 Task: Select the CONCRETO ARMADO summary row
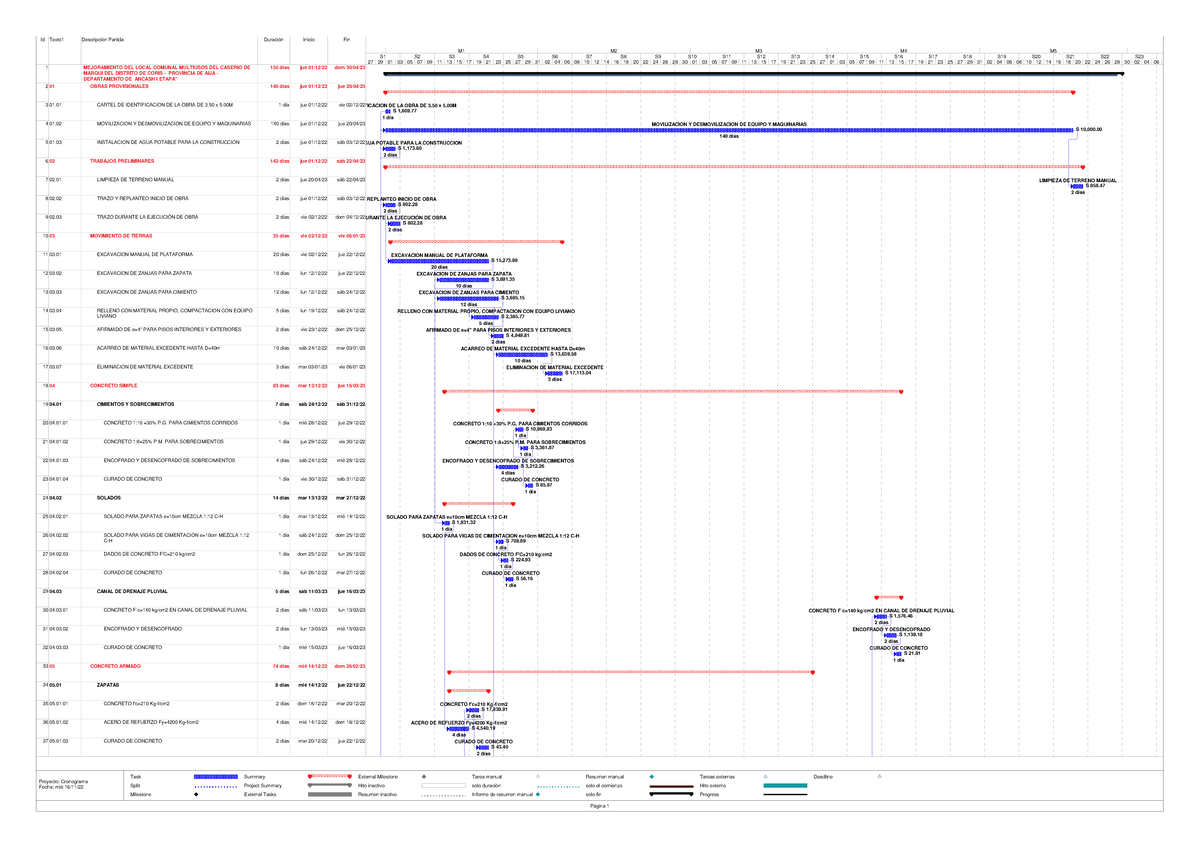pyautogui.click(x=115, y=665)
